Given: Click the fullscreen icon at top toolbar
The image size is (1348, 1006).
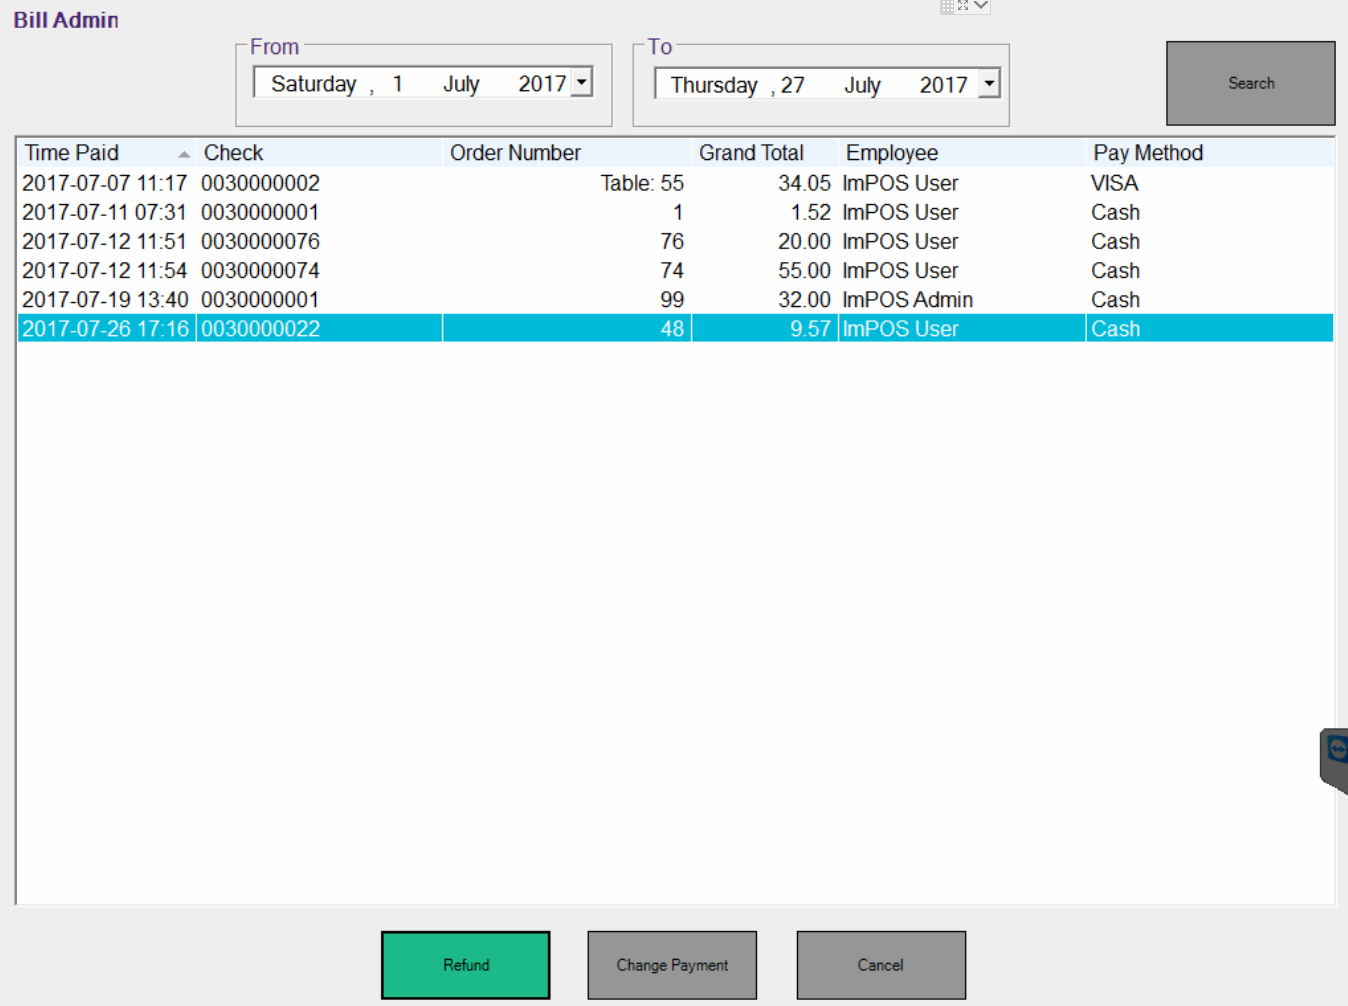Looking at the screenshot, I should click(963, 5).
